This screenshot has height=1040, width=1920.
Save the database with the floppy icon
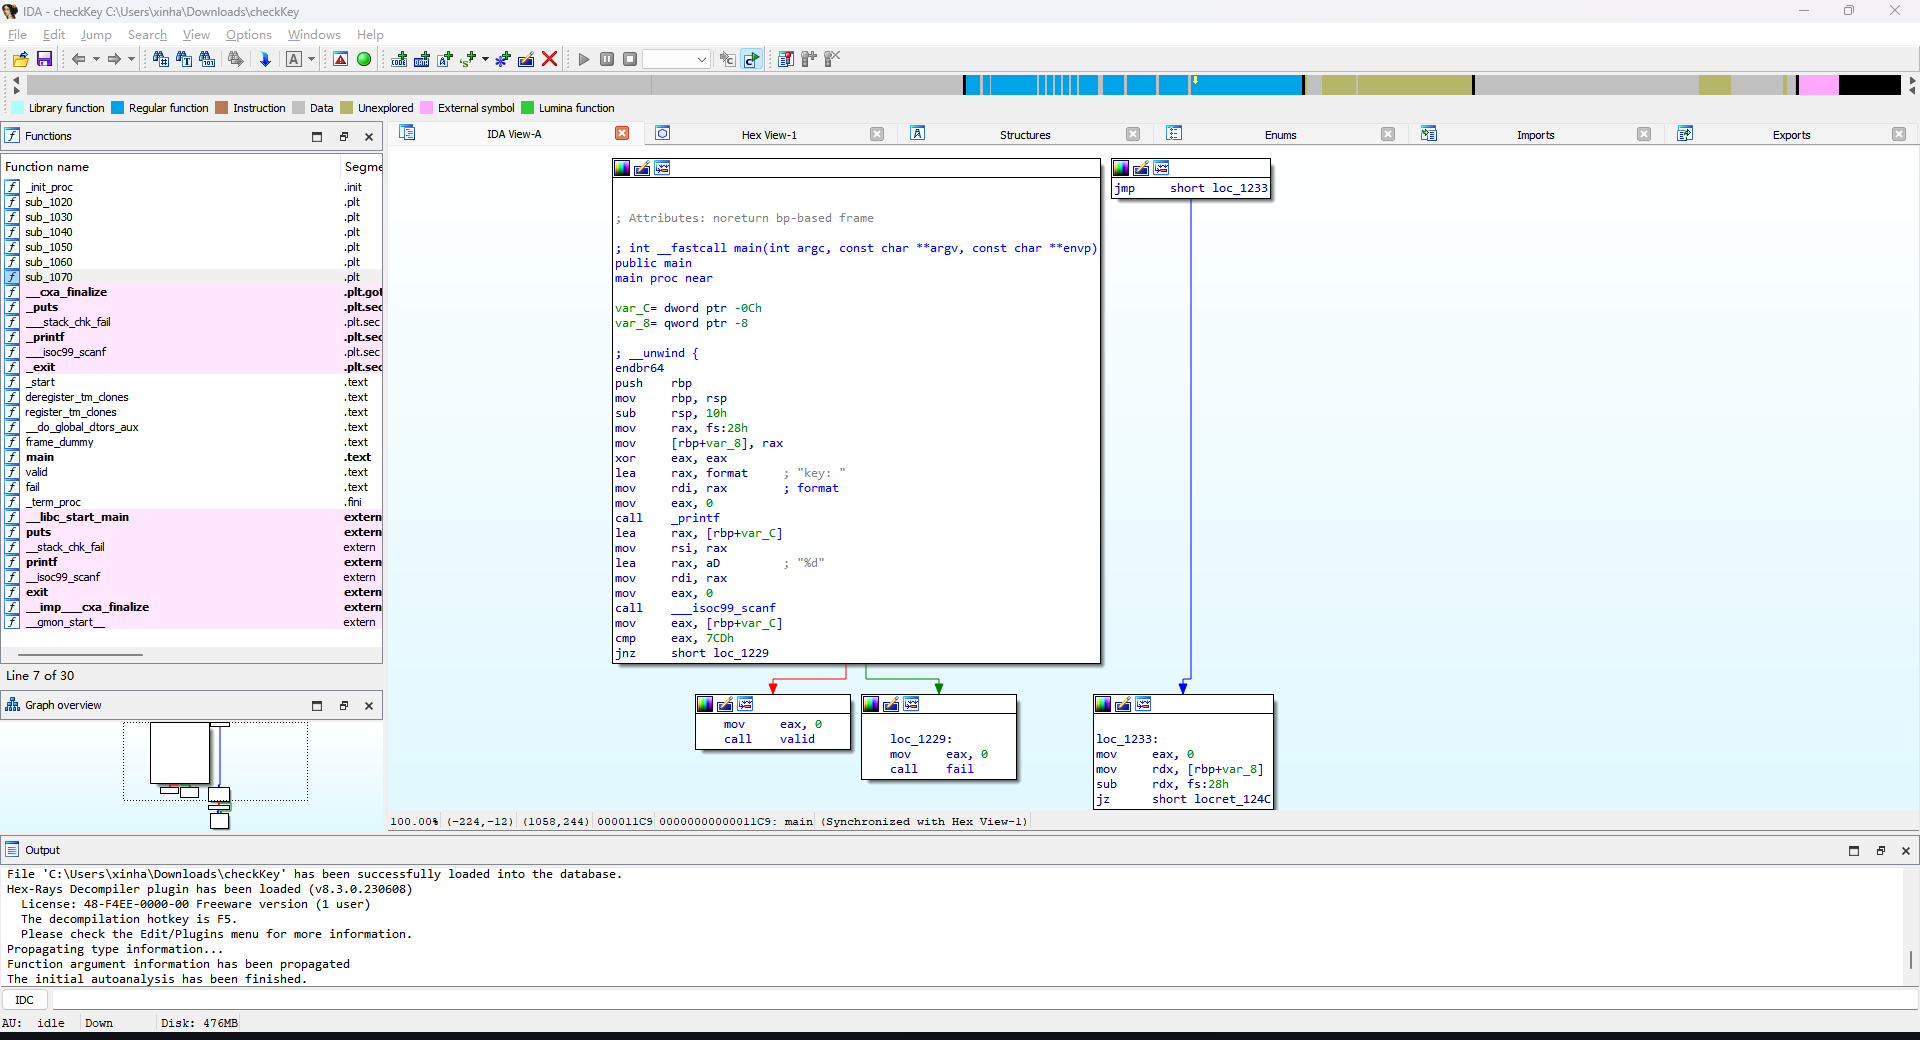(44, 60)
